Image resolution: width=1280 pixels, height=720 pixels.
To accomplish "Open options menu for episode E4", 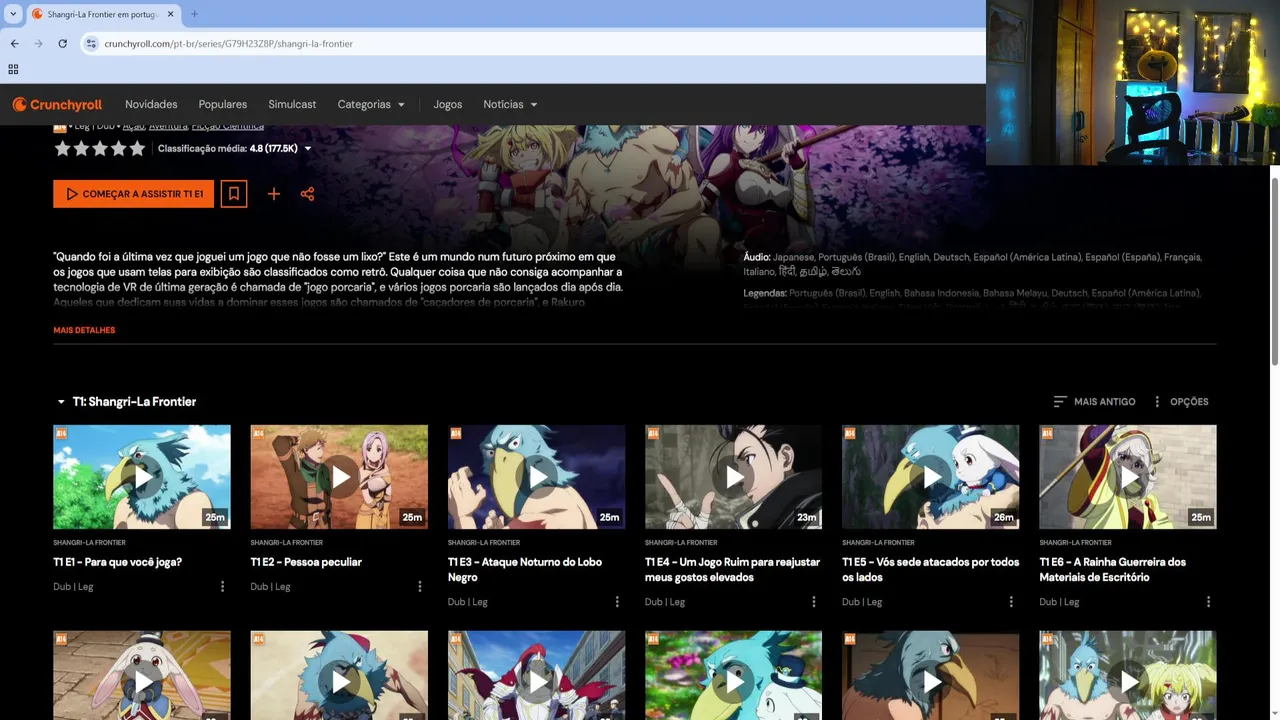I will (x=814, y=602).
